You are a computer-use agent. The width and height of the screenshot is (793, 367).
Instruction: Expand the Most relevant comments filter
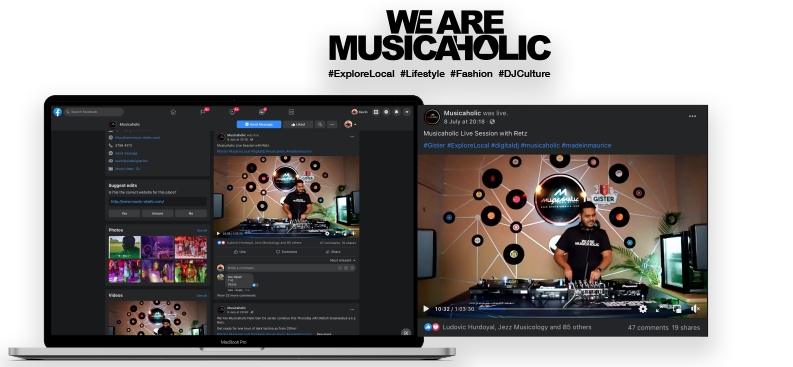click(343, 260)
